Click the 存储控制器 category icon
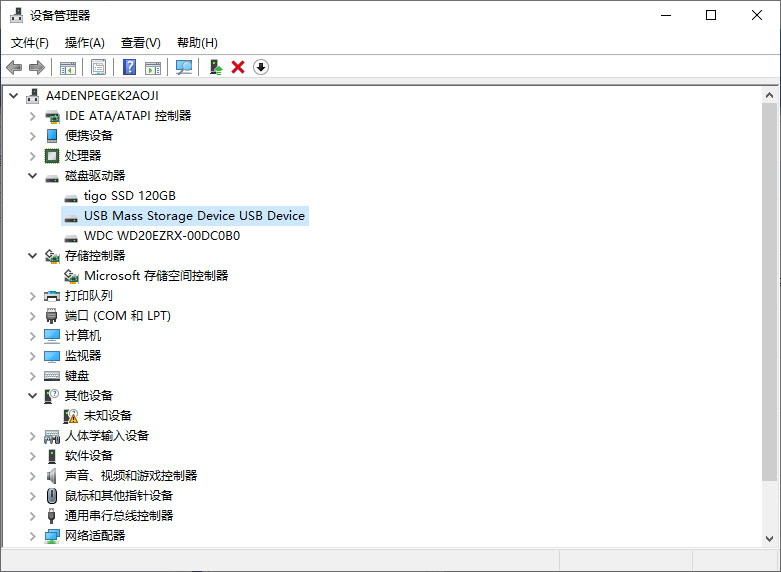This screenshot has width=781, height=572. click(x=52, y=256)
